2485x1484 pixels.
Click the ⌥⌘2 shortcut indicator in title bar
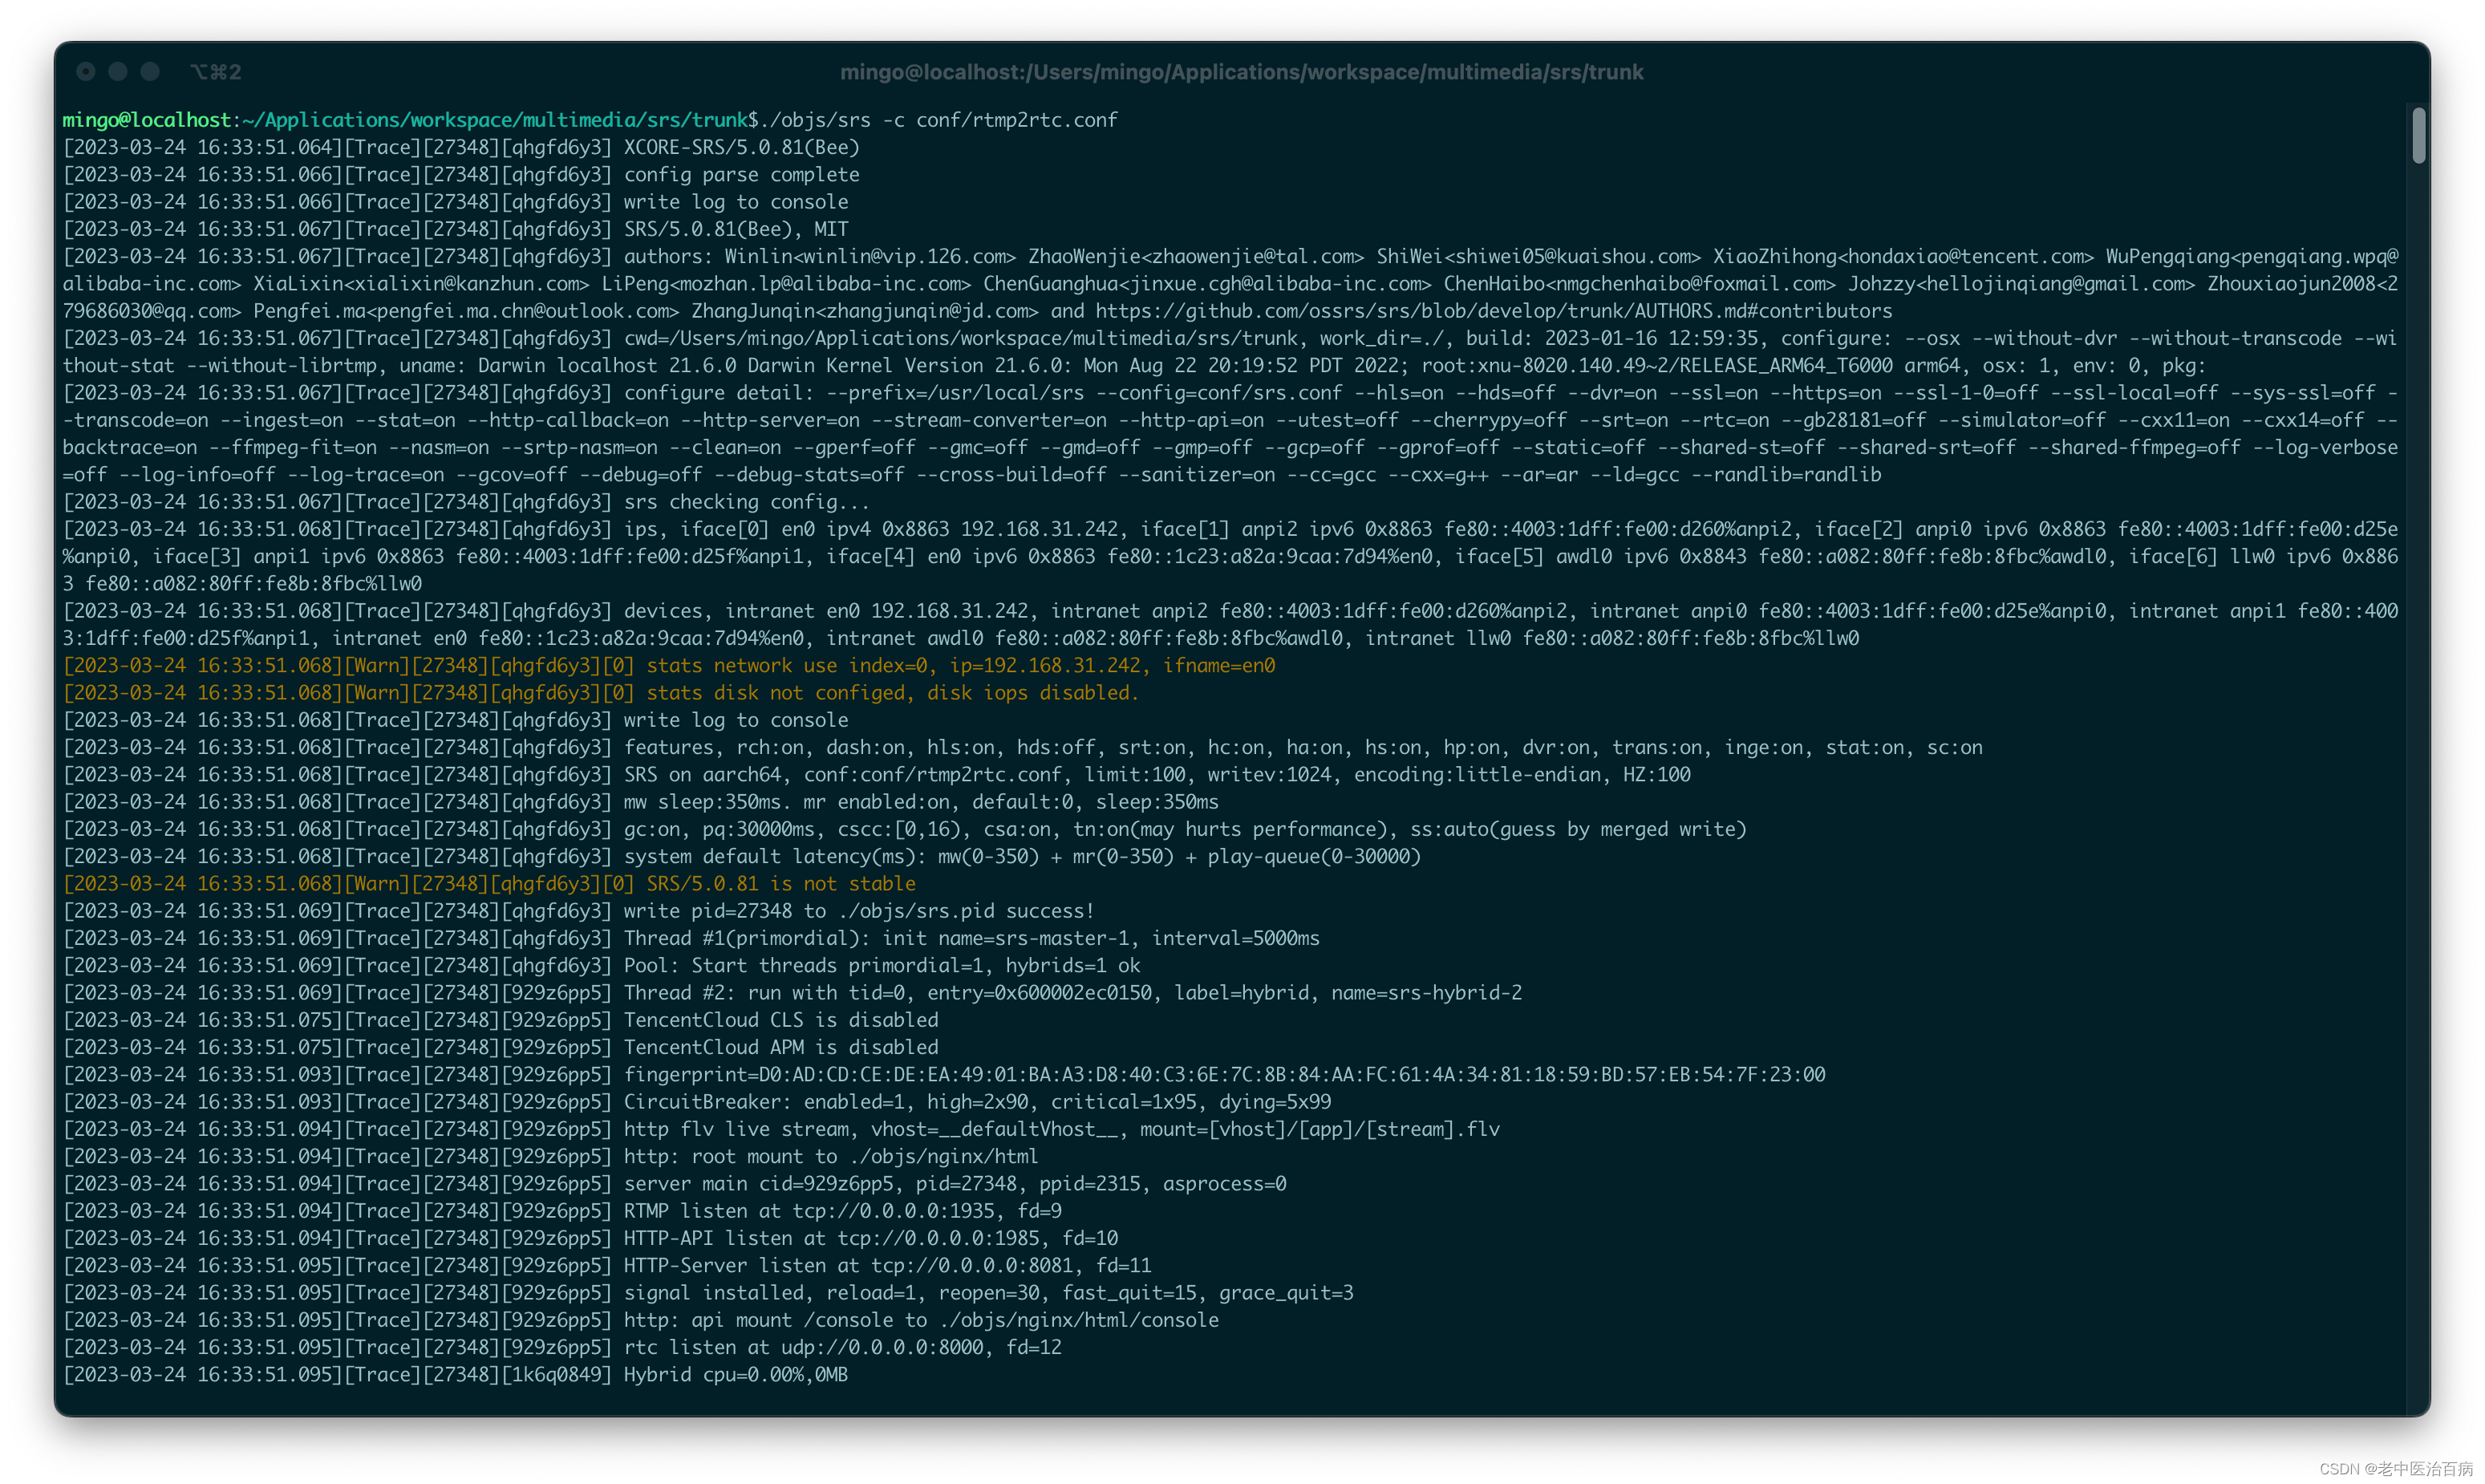216,72
